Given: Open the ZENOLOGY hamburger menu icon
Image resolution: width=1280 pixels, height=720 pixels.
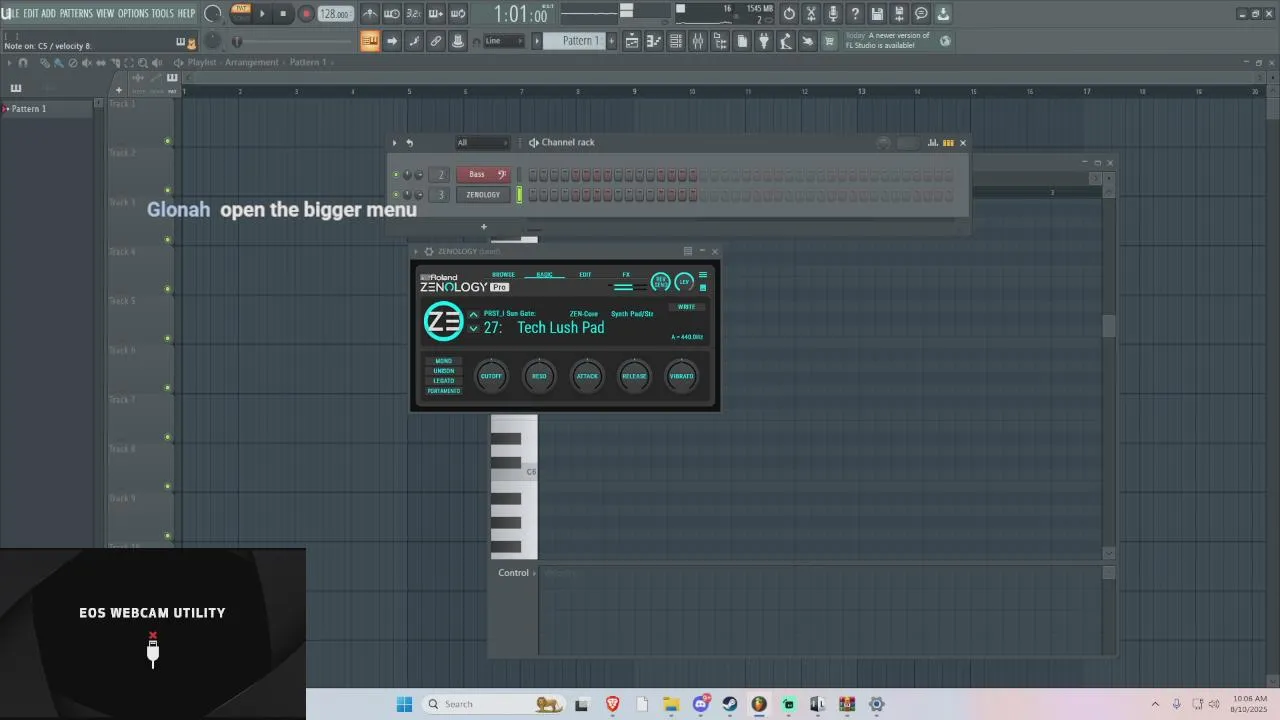Looking at the screenshot, I should 703,275.
